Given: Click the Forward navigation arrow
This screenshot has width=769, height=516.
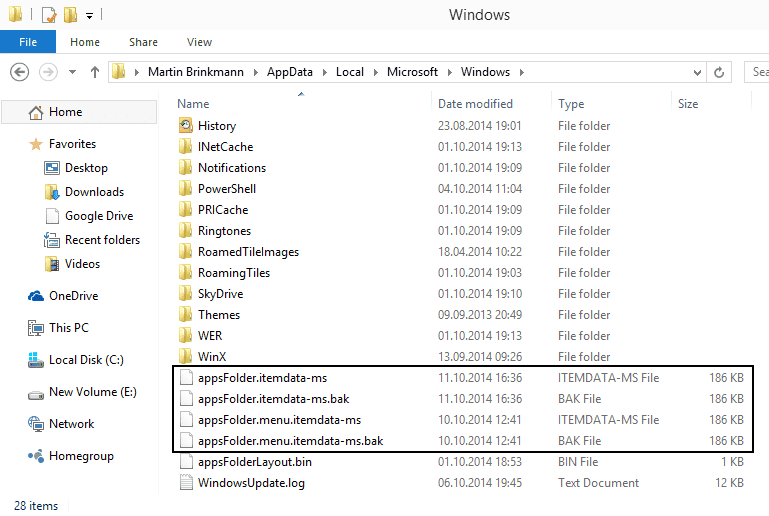Looking at the screenshot, I should (x=48, y=73).
